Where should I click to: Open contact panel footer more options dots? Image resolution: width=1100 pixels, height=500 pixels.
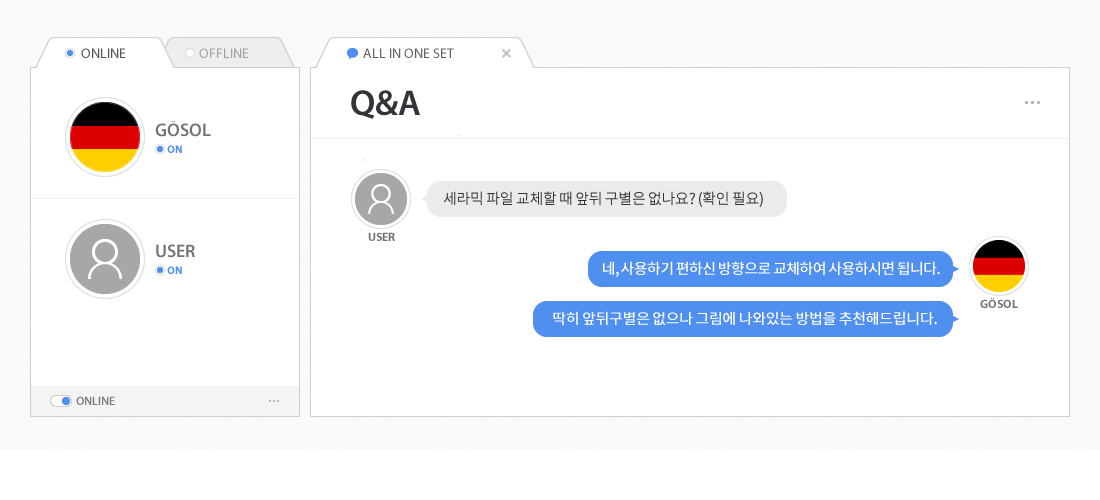point(274,401)
